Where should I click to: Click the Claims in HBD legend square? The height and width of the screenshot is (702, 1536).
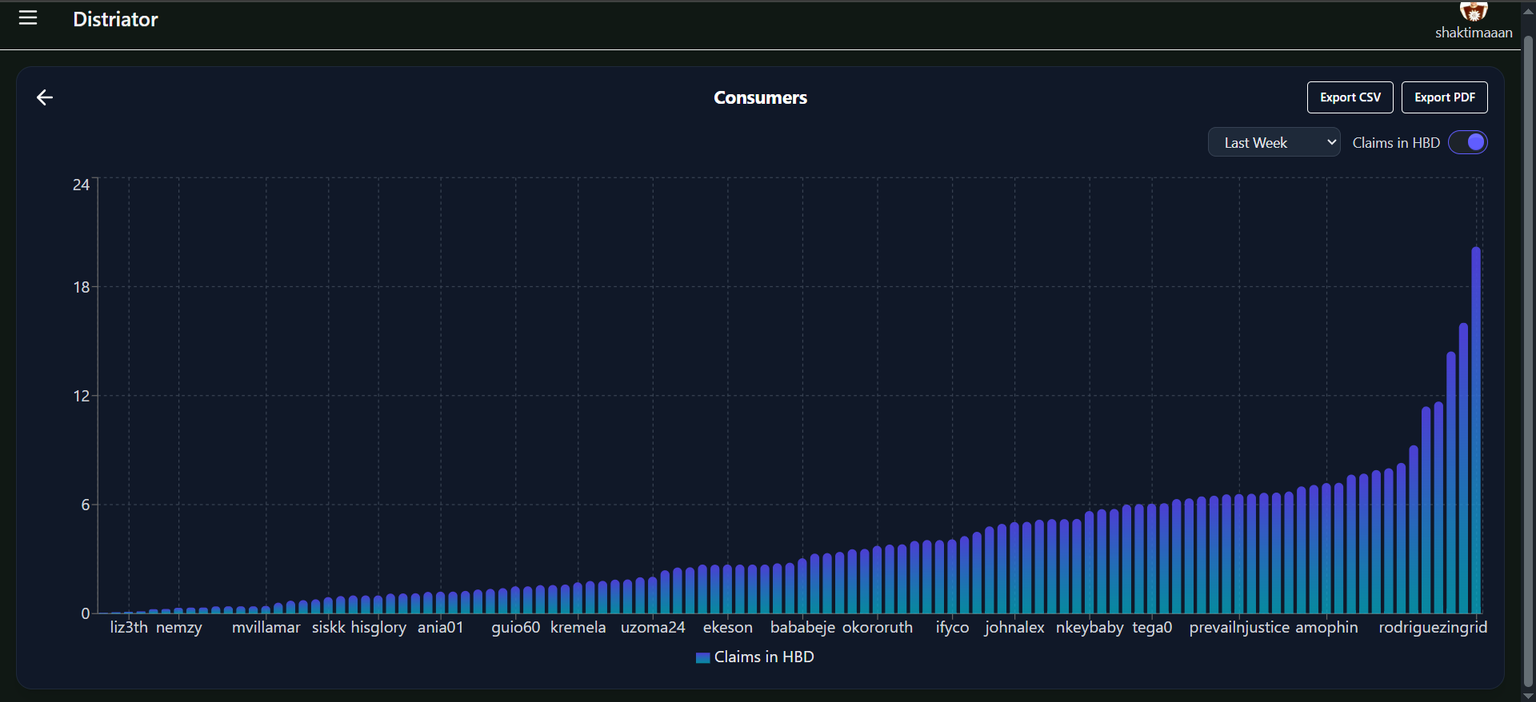tap(702, 658)
